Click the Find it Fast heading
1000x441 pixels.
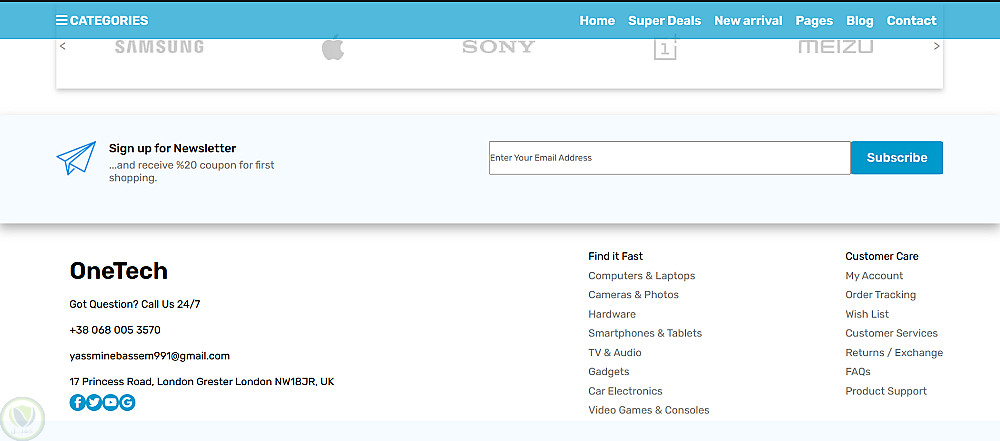click(615, 256)
